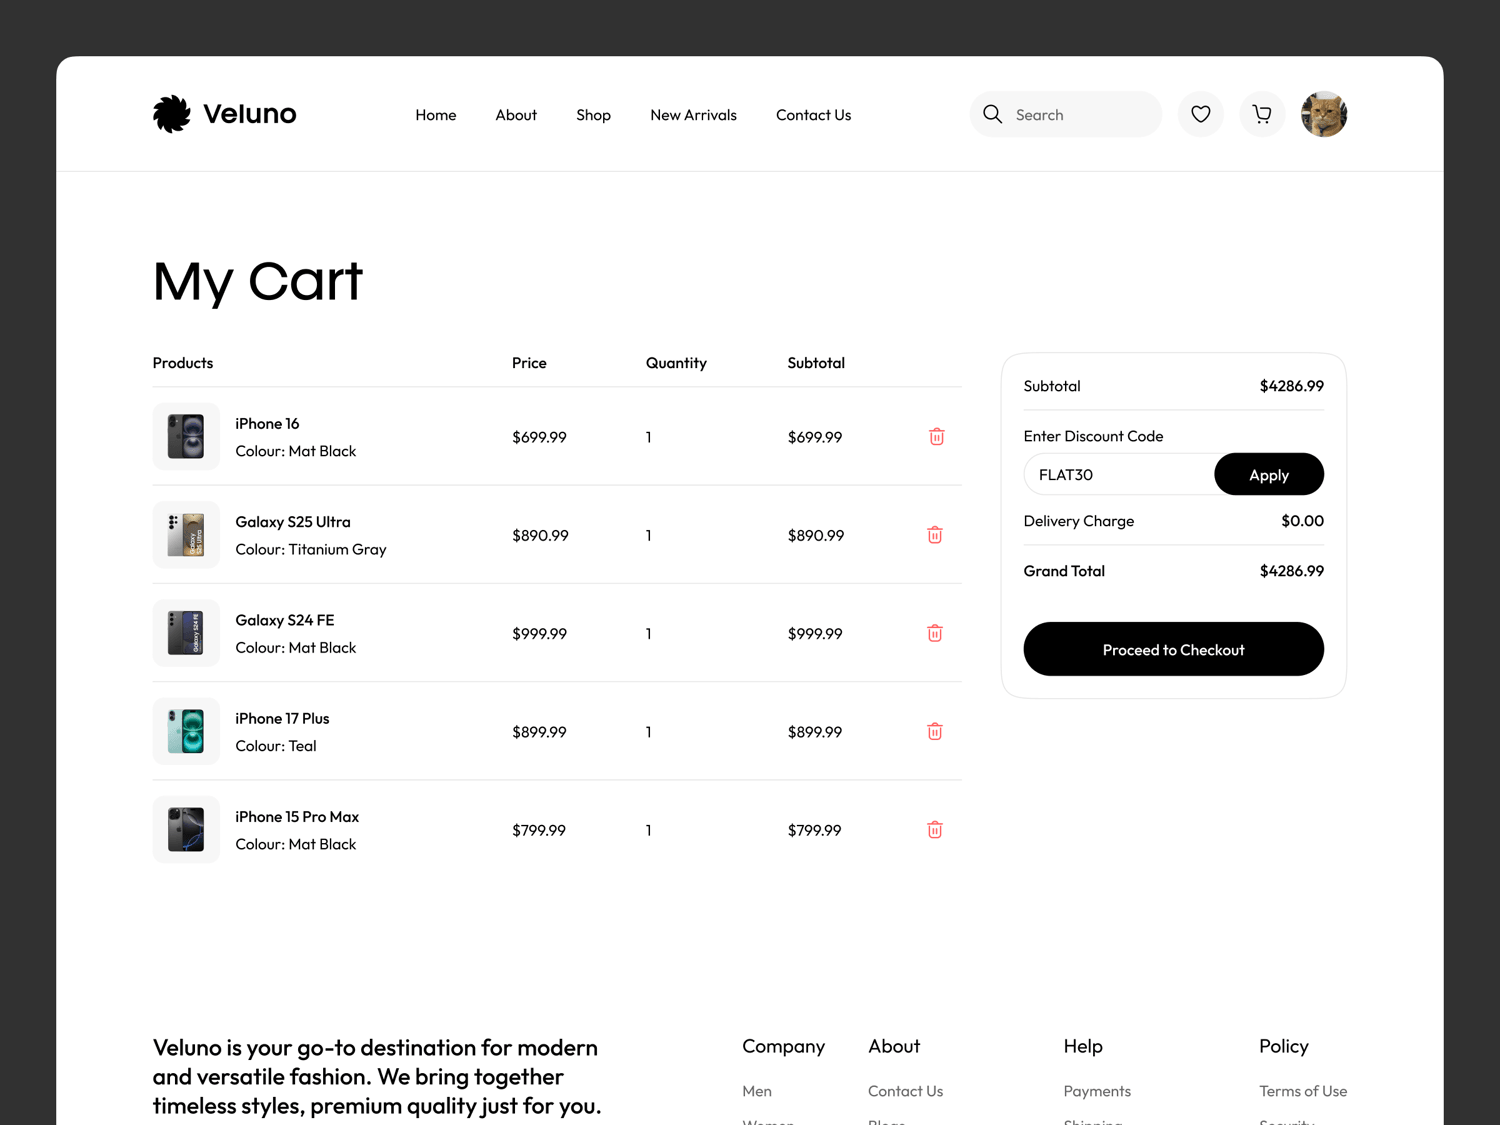Open the cat profile avatar
The height and width of the screenshot is (1125, 1500).
pos(1323,114)
